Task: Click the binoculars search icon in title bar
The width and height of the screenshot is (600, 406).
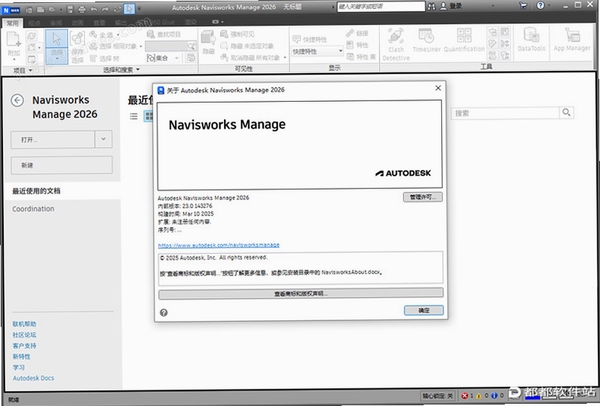Action: pyautogui.click(x=432, y=7)
